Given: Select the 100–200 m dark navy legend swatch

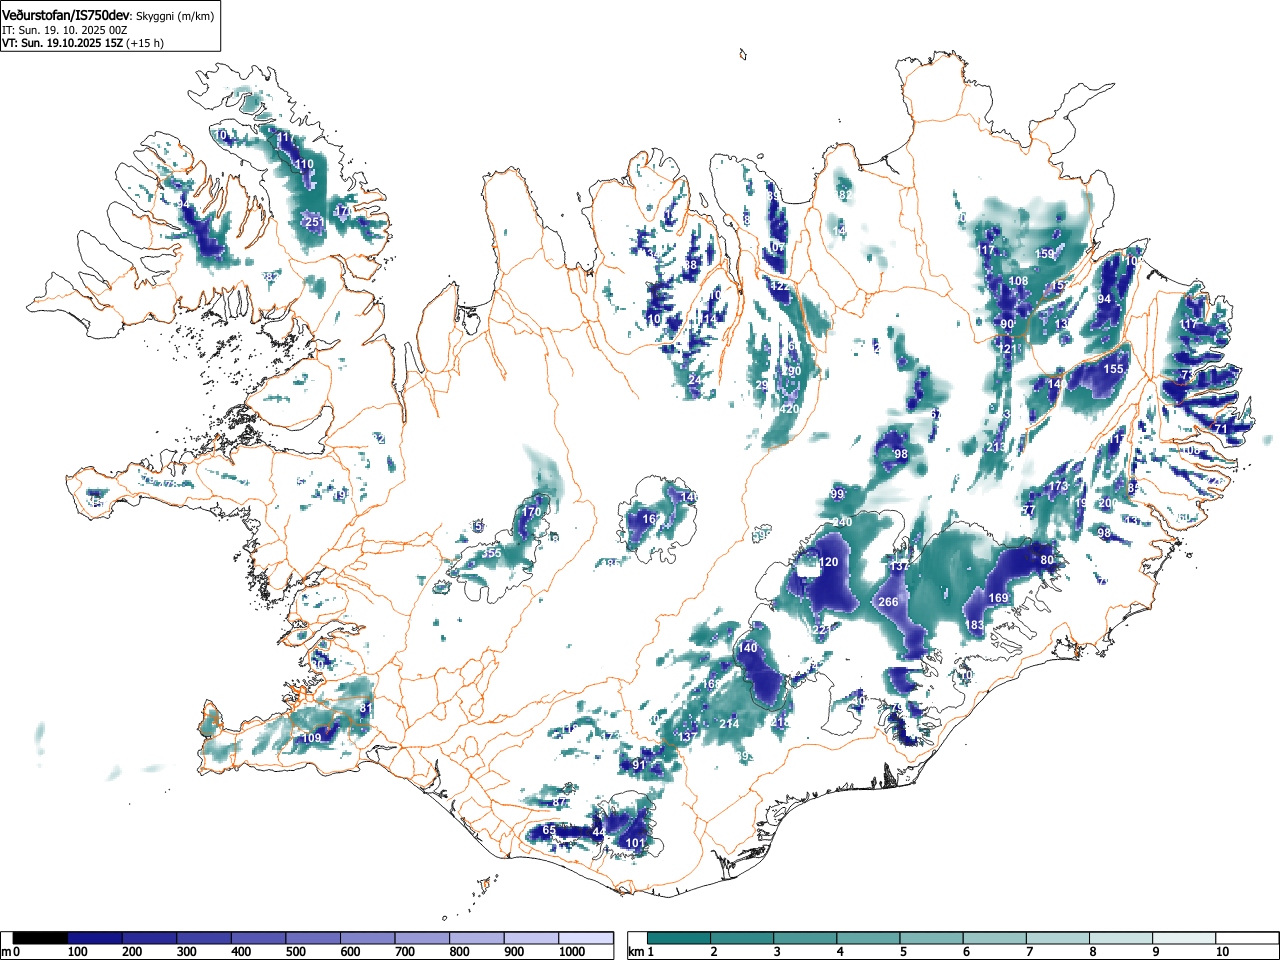Looking at the screenshot, I should click(x=95, y=938).
